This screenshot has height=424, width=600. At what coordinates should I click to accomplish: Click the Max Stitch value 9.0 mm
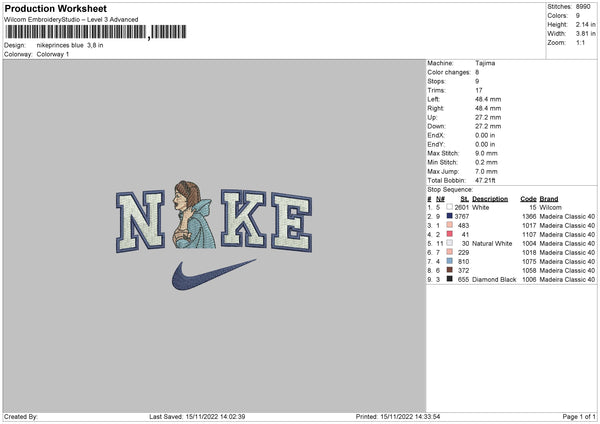pos(486,153)
